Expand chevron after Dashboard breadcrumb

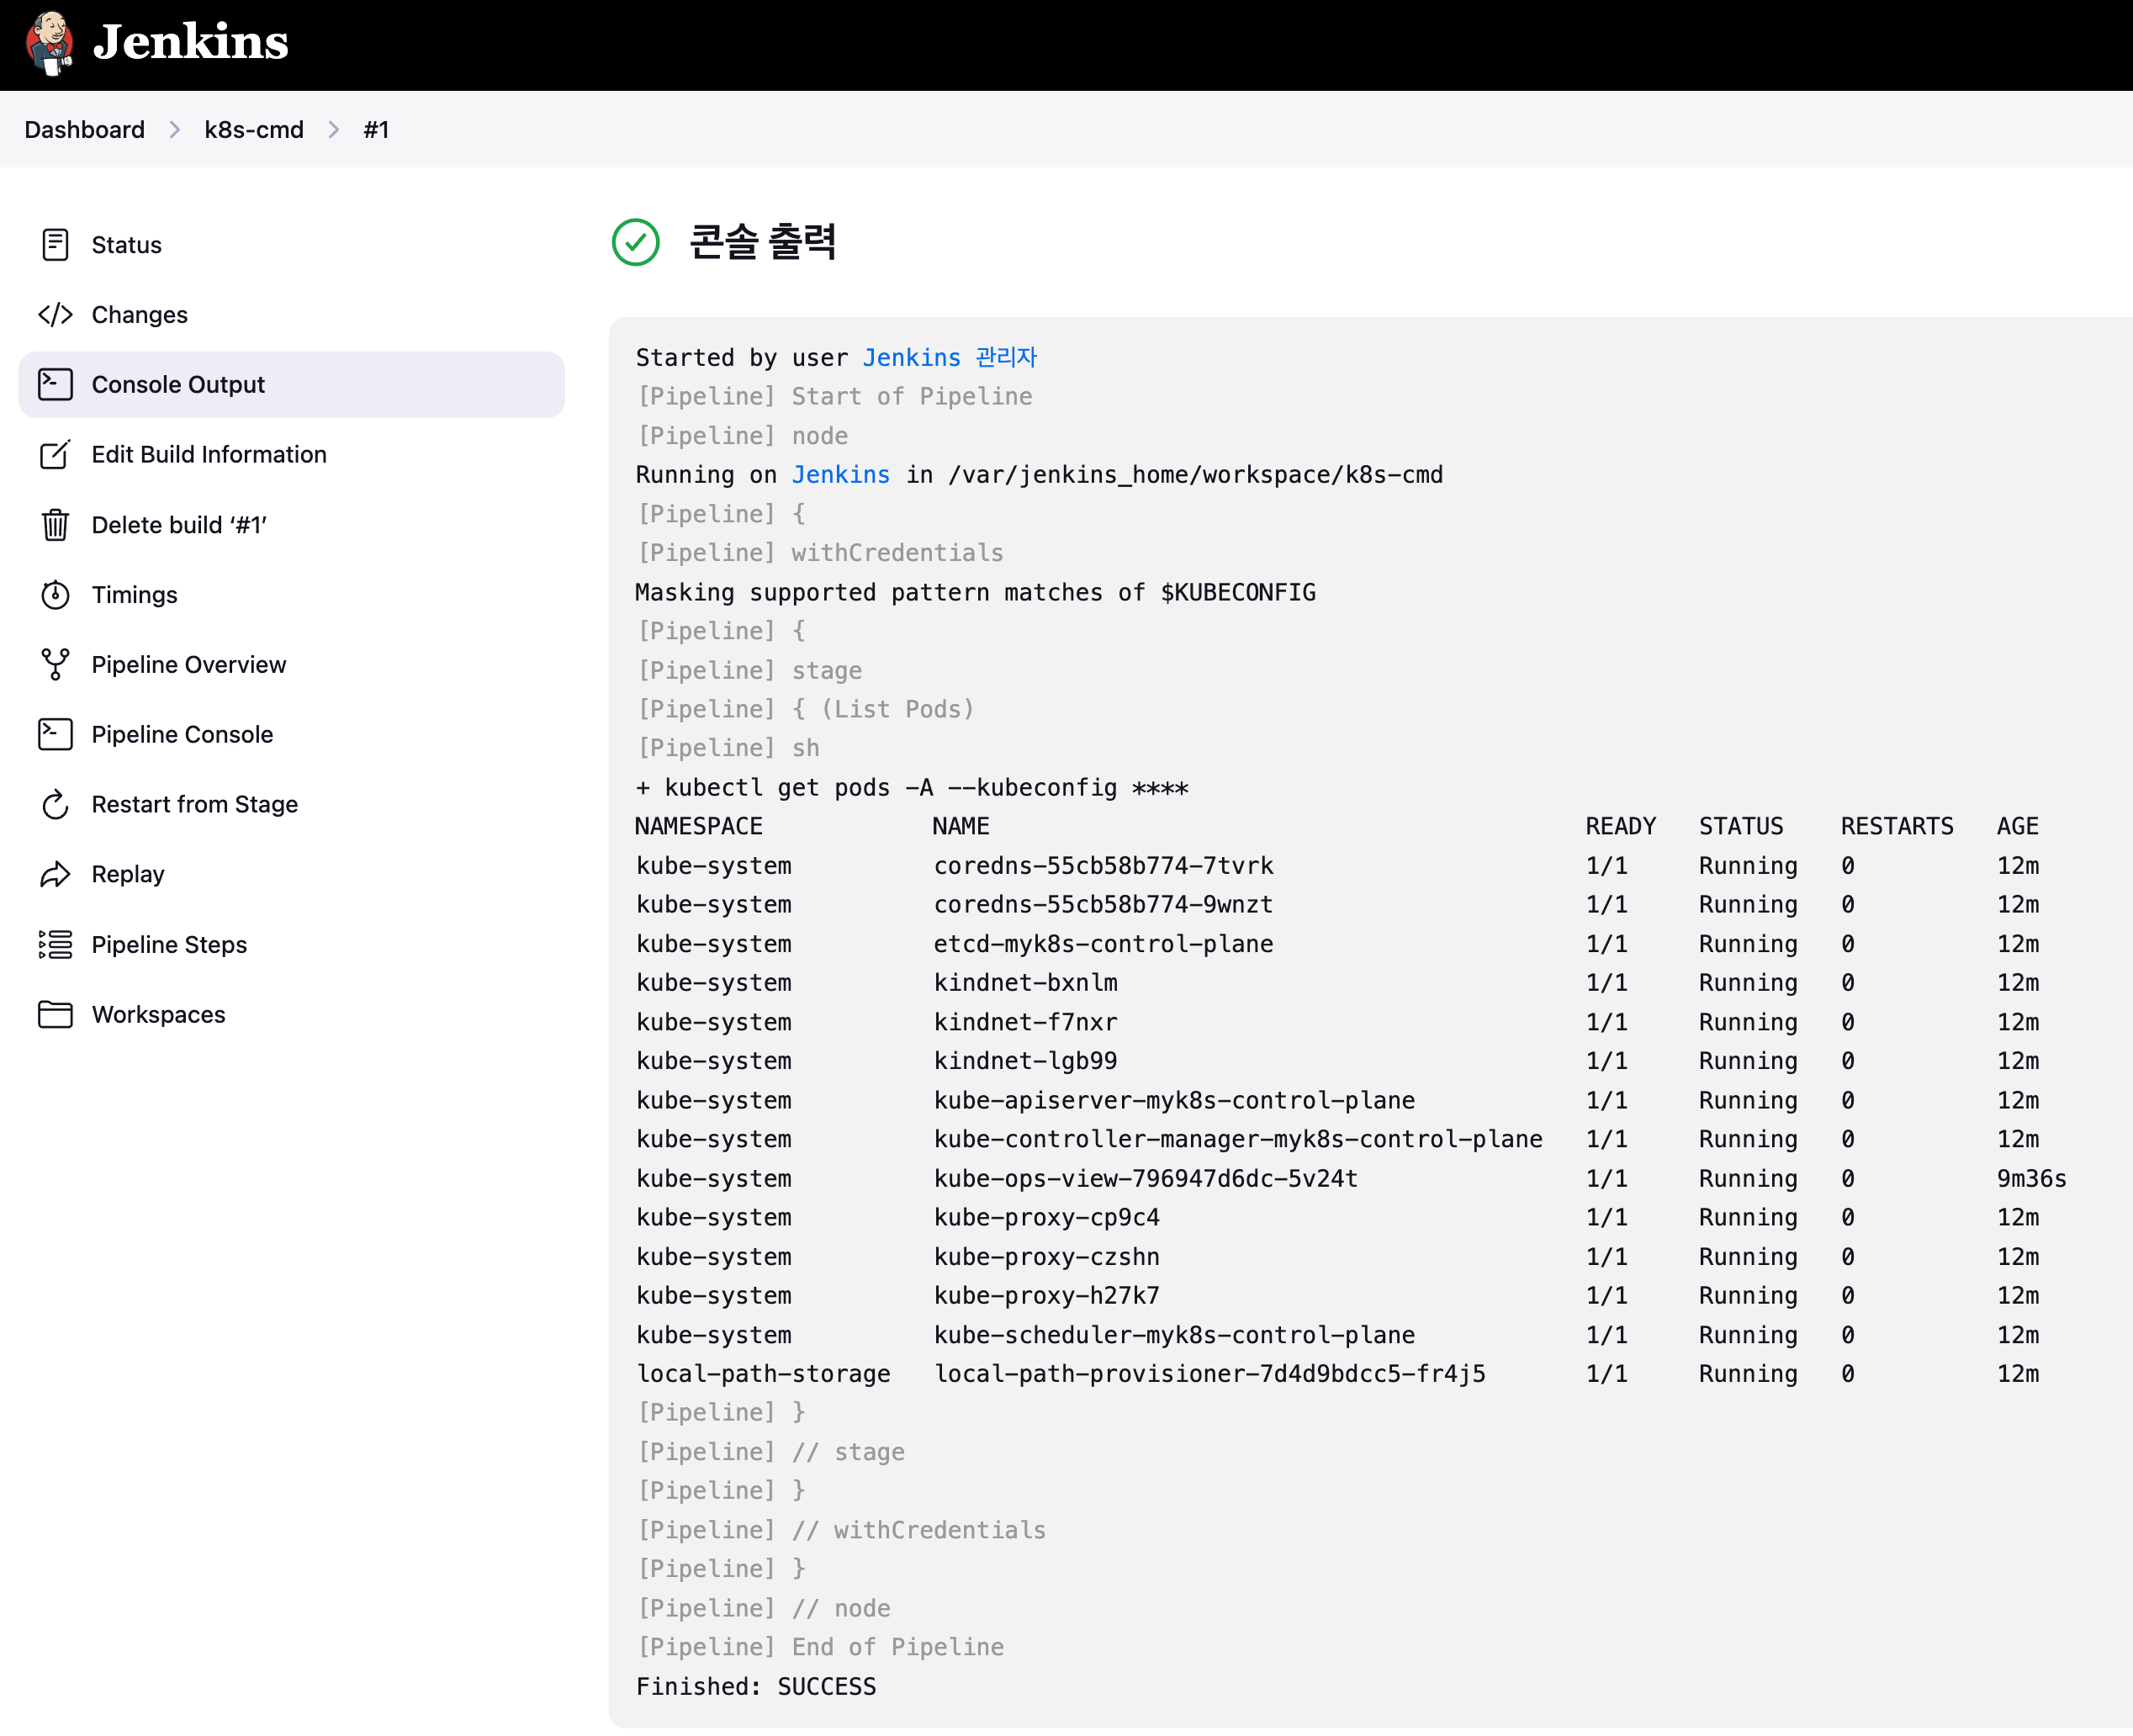[x=175, y=130]
